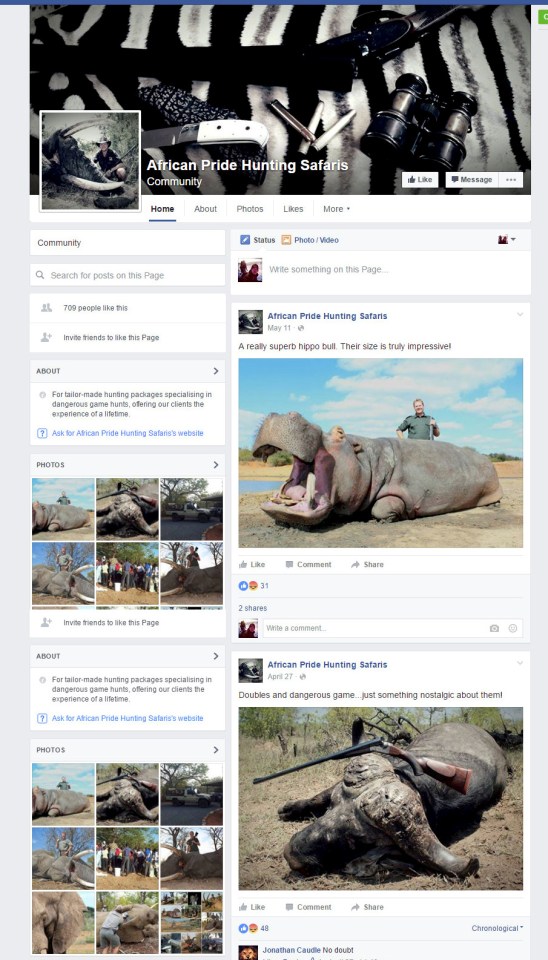Click the Search for posts on this Page field

[x=127, y=276]
